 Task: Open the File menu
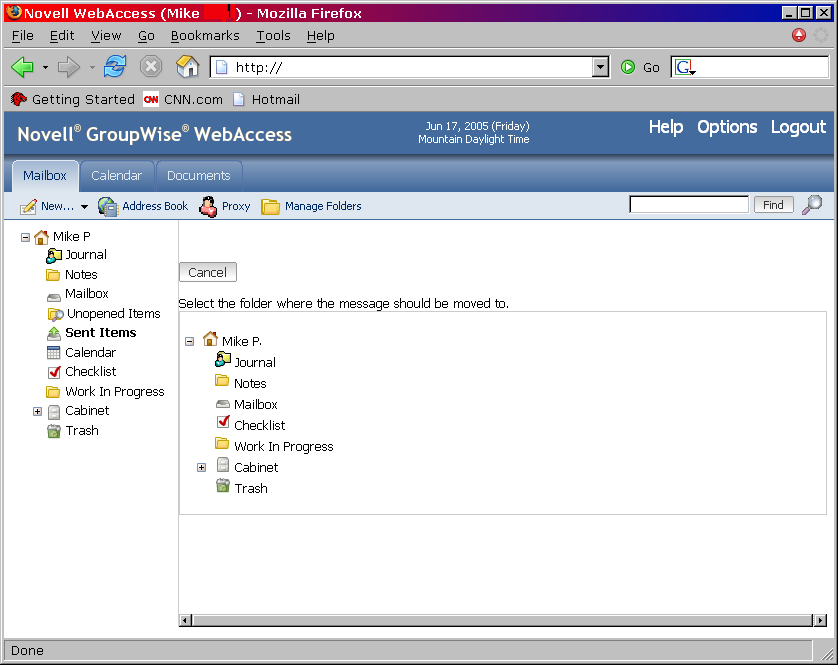[22, 36]
